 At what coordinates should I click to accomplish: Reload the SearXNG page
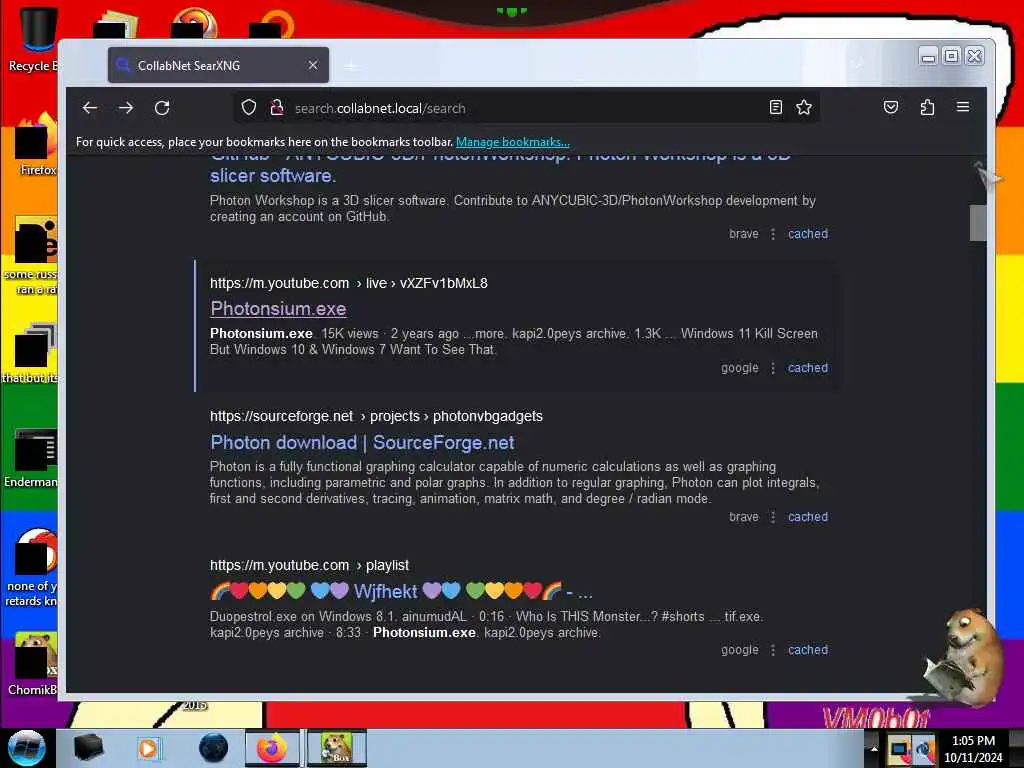(x=162, y=108)
